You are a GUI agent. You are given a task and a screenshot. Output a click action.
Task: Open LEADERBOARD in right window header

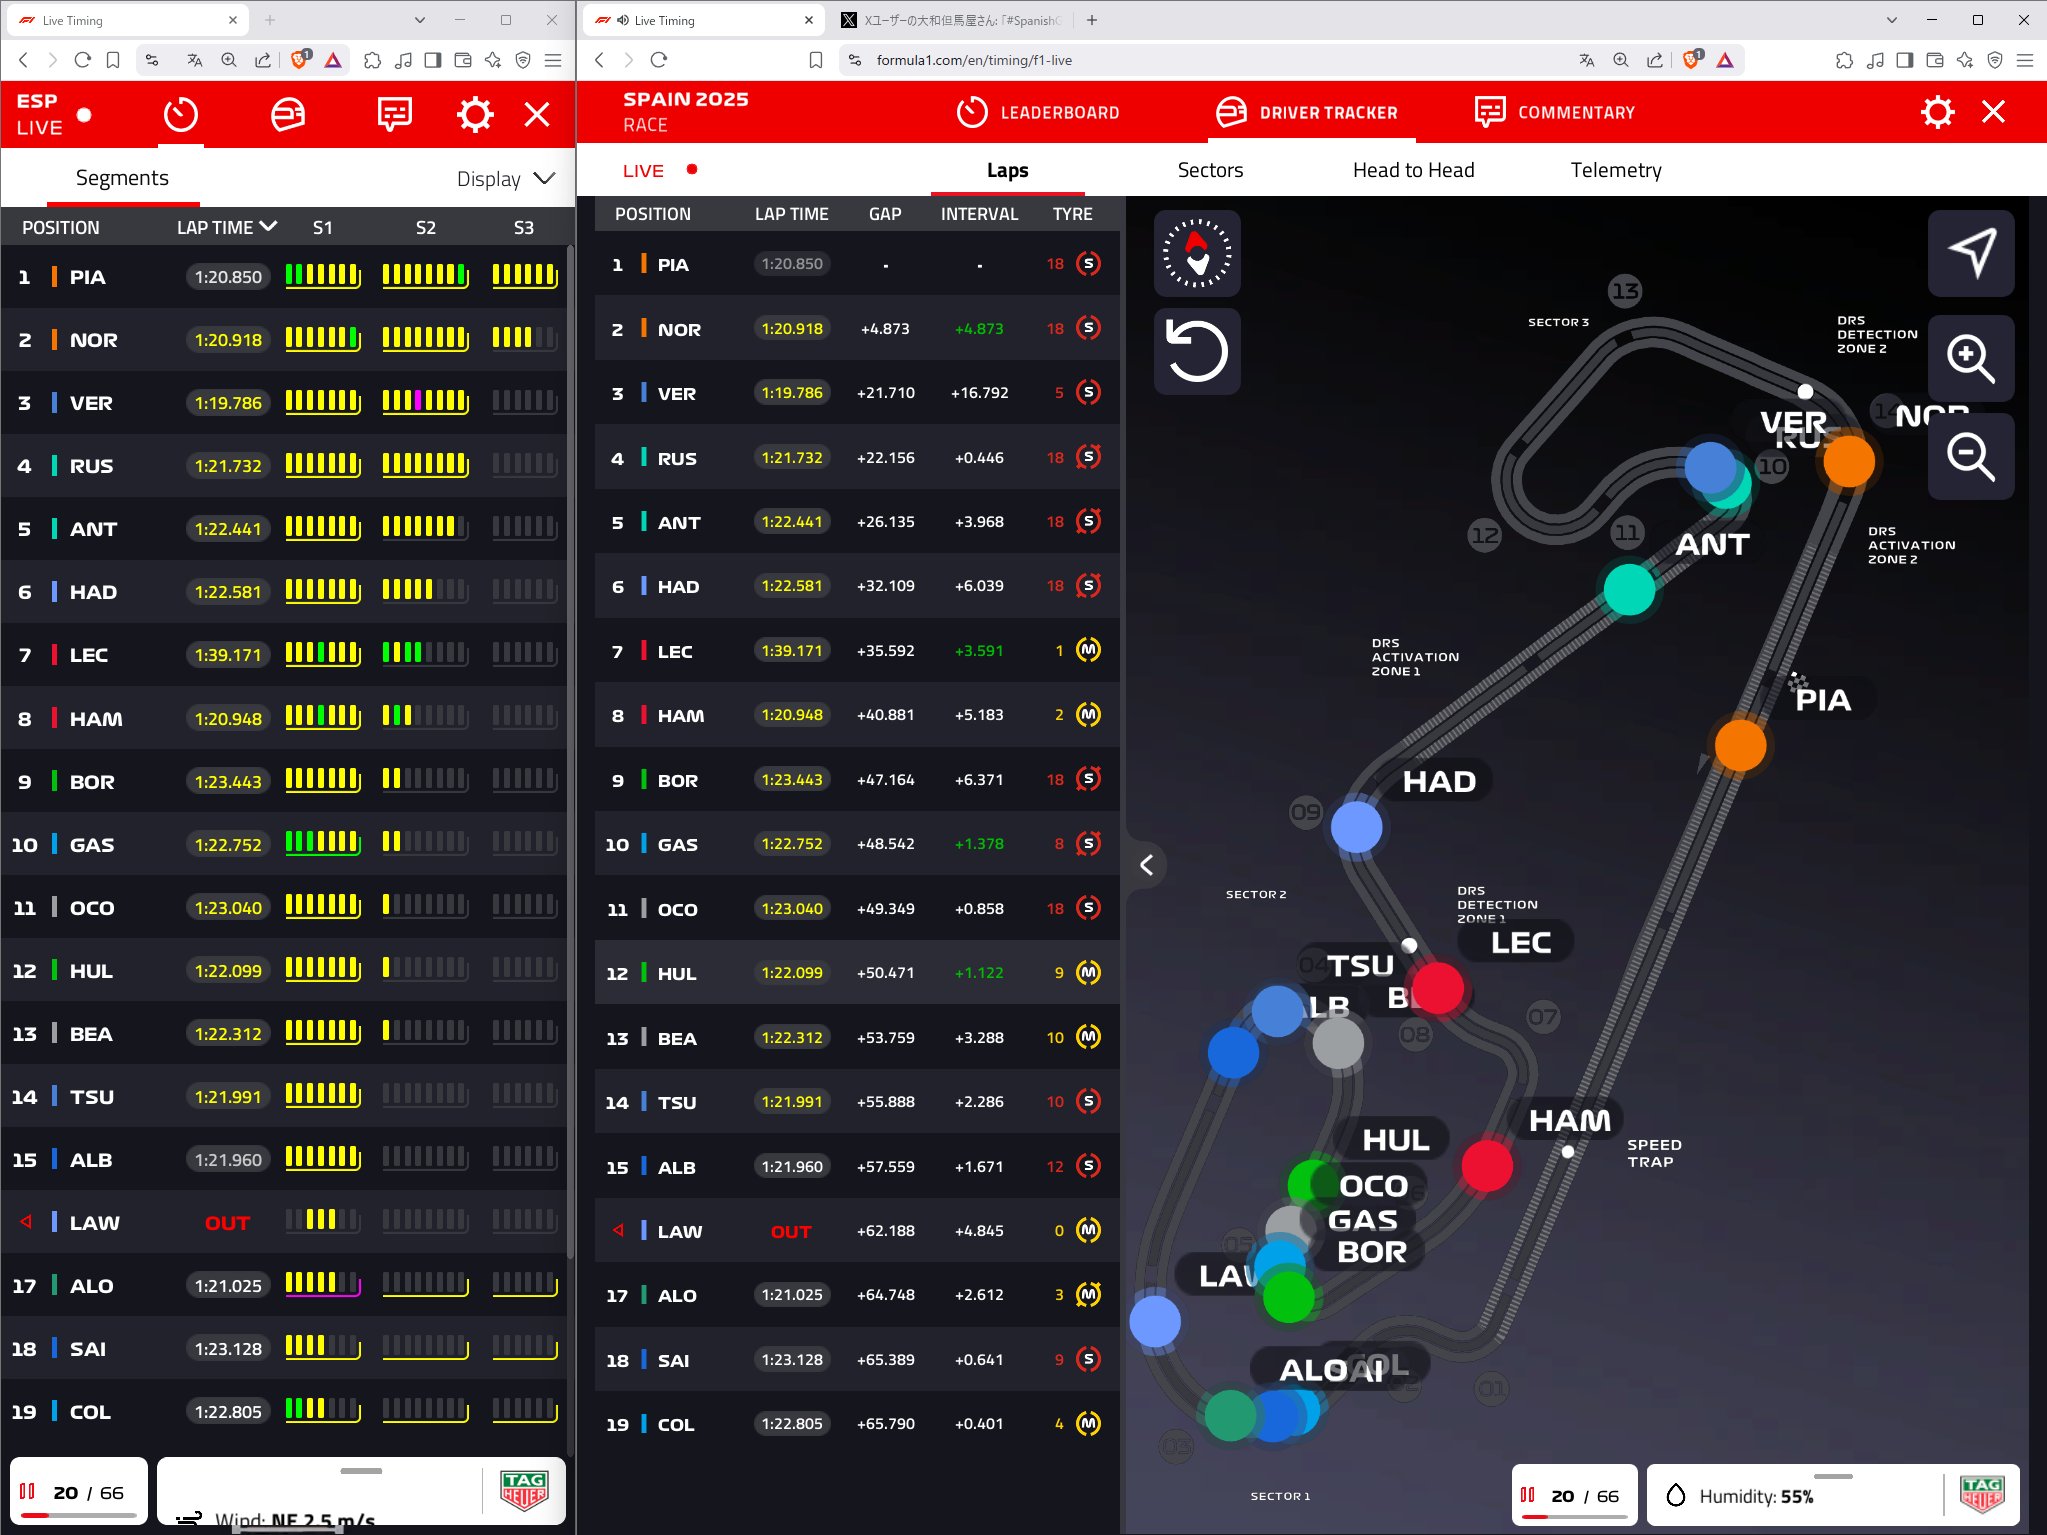(x=1038, y=113)
